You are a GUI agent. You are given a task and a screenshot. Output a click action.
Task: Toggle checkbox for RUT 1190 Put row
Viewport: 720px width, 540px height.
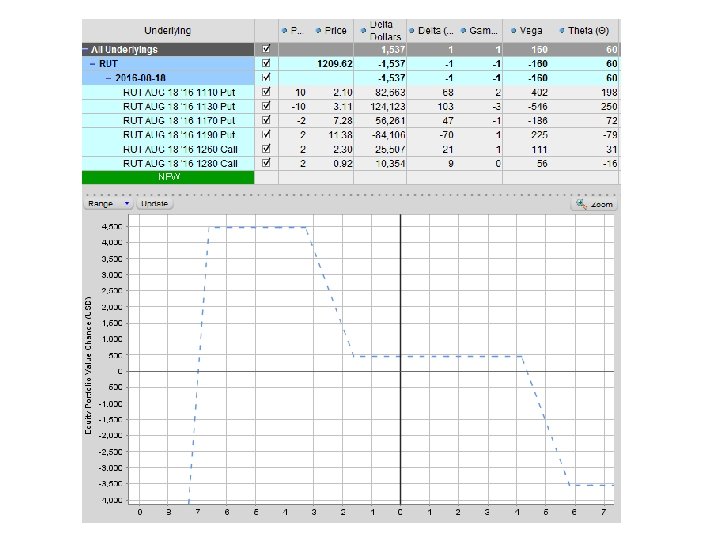point(265,134)
